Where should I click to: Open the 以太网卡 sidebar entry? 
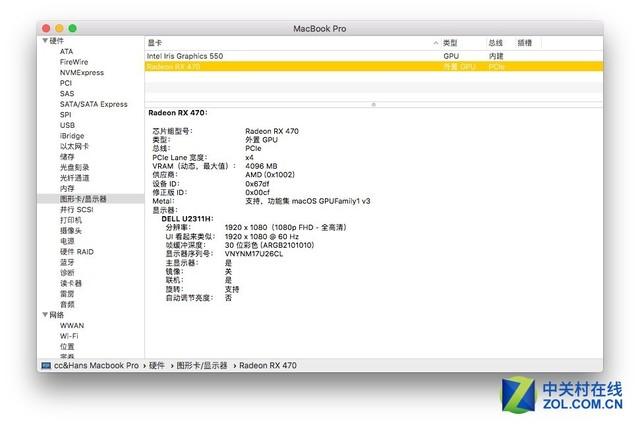tap(74, 146)
